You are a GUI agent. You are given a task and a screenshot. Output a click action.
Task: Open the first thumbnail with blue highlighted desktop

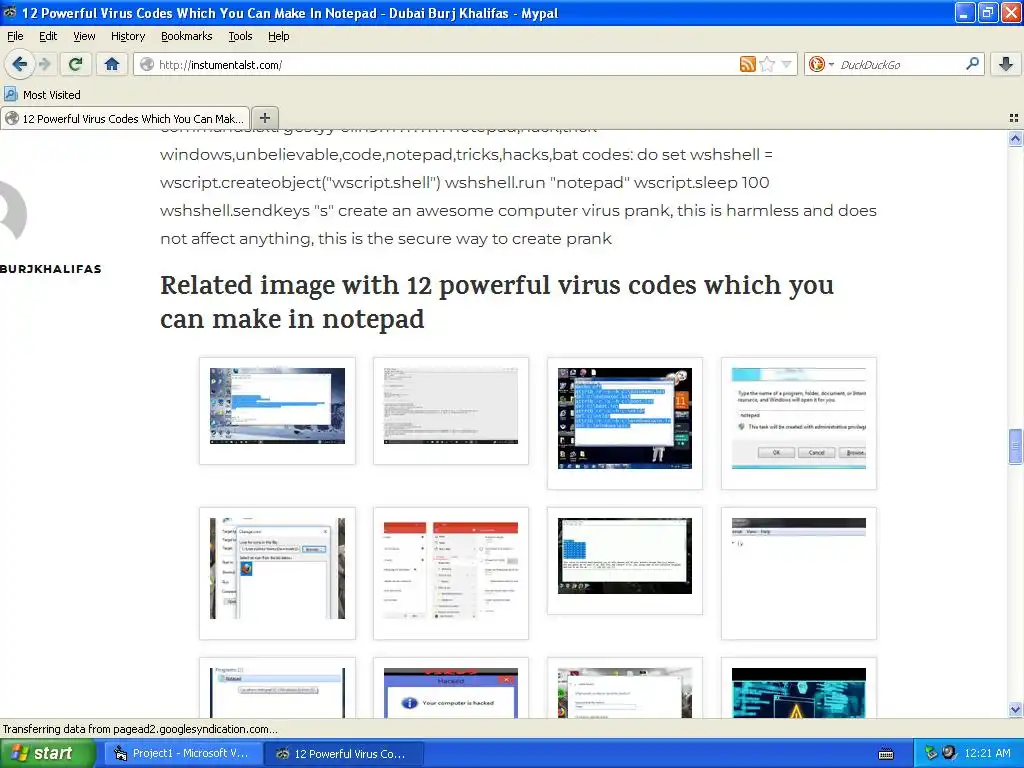[277, 406]
